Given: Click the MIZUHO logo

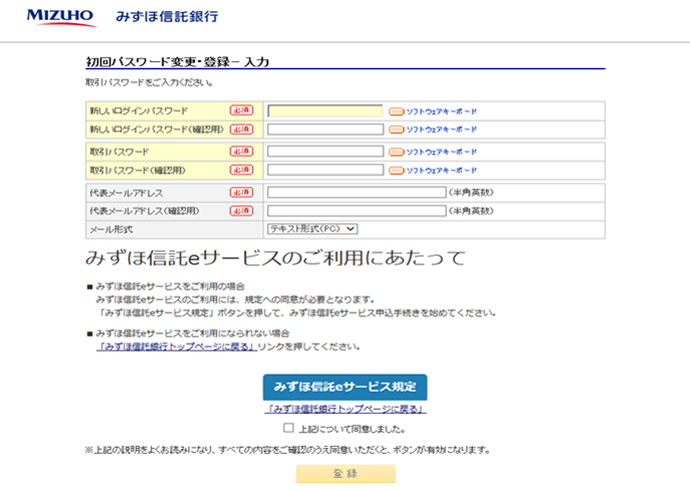Looking at the screenshot, I should (x=61, y=18).
